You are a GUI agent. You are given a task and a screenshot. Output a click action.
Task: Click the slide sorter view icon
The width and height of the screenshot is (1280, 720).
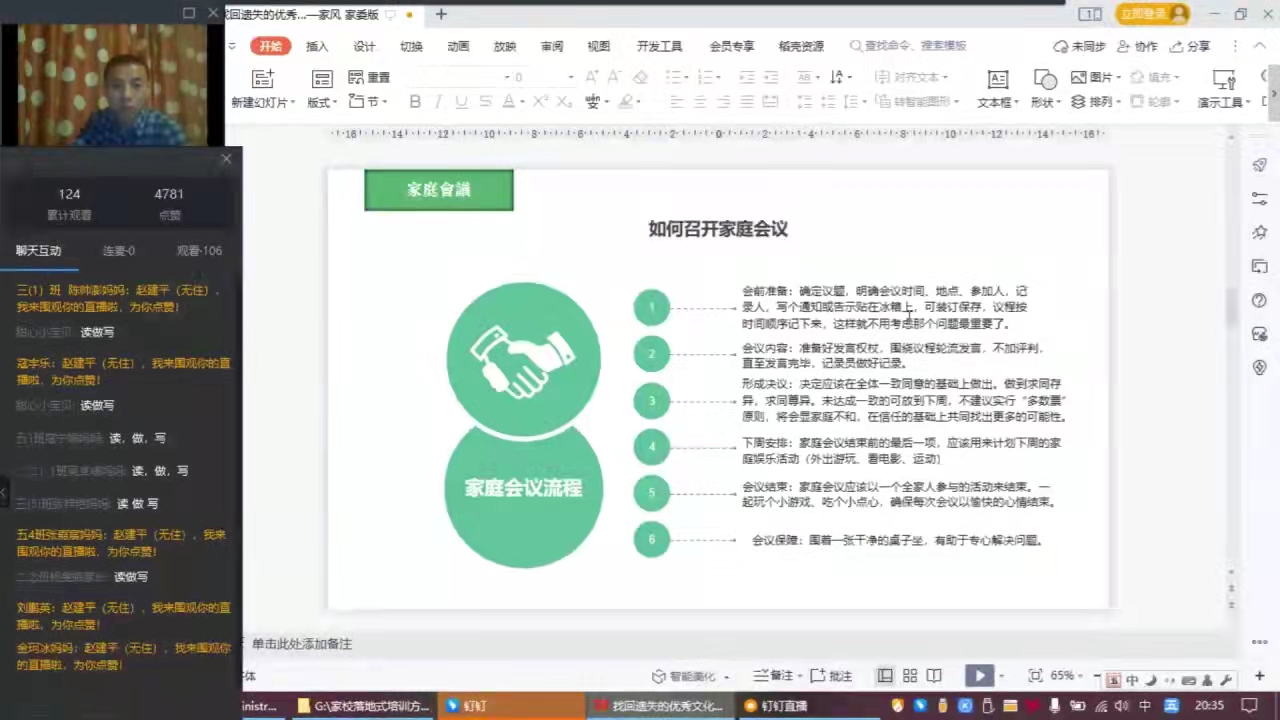point(909,676)
